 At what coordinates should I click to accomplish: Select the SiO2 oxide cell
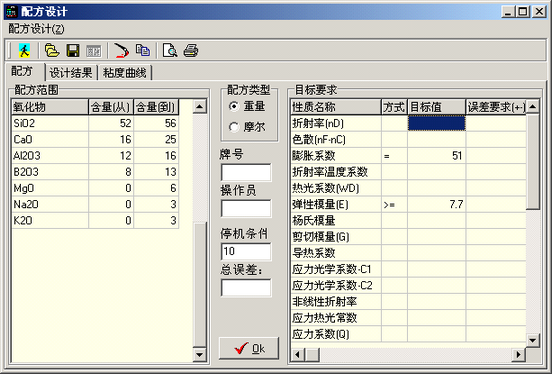(50, 123)
